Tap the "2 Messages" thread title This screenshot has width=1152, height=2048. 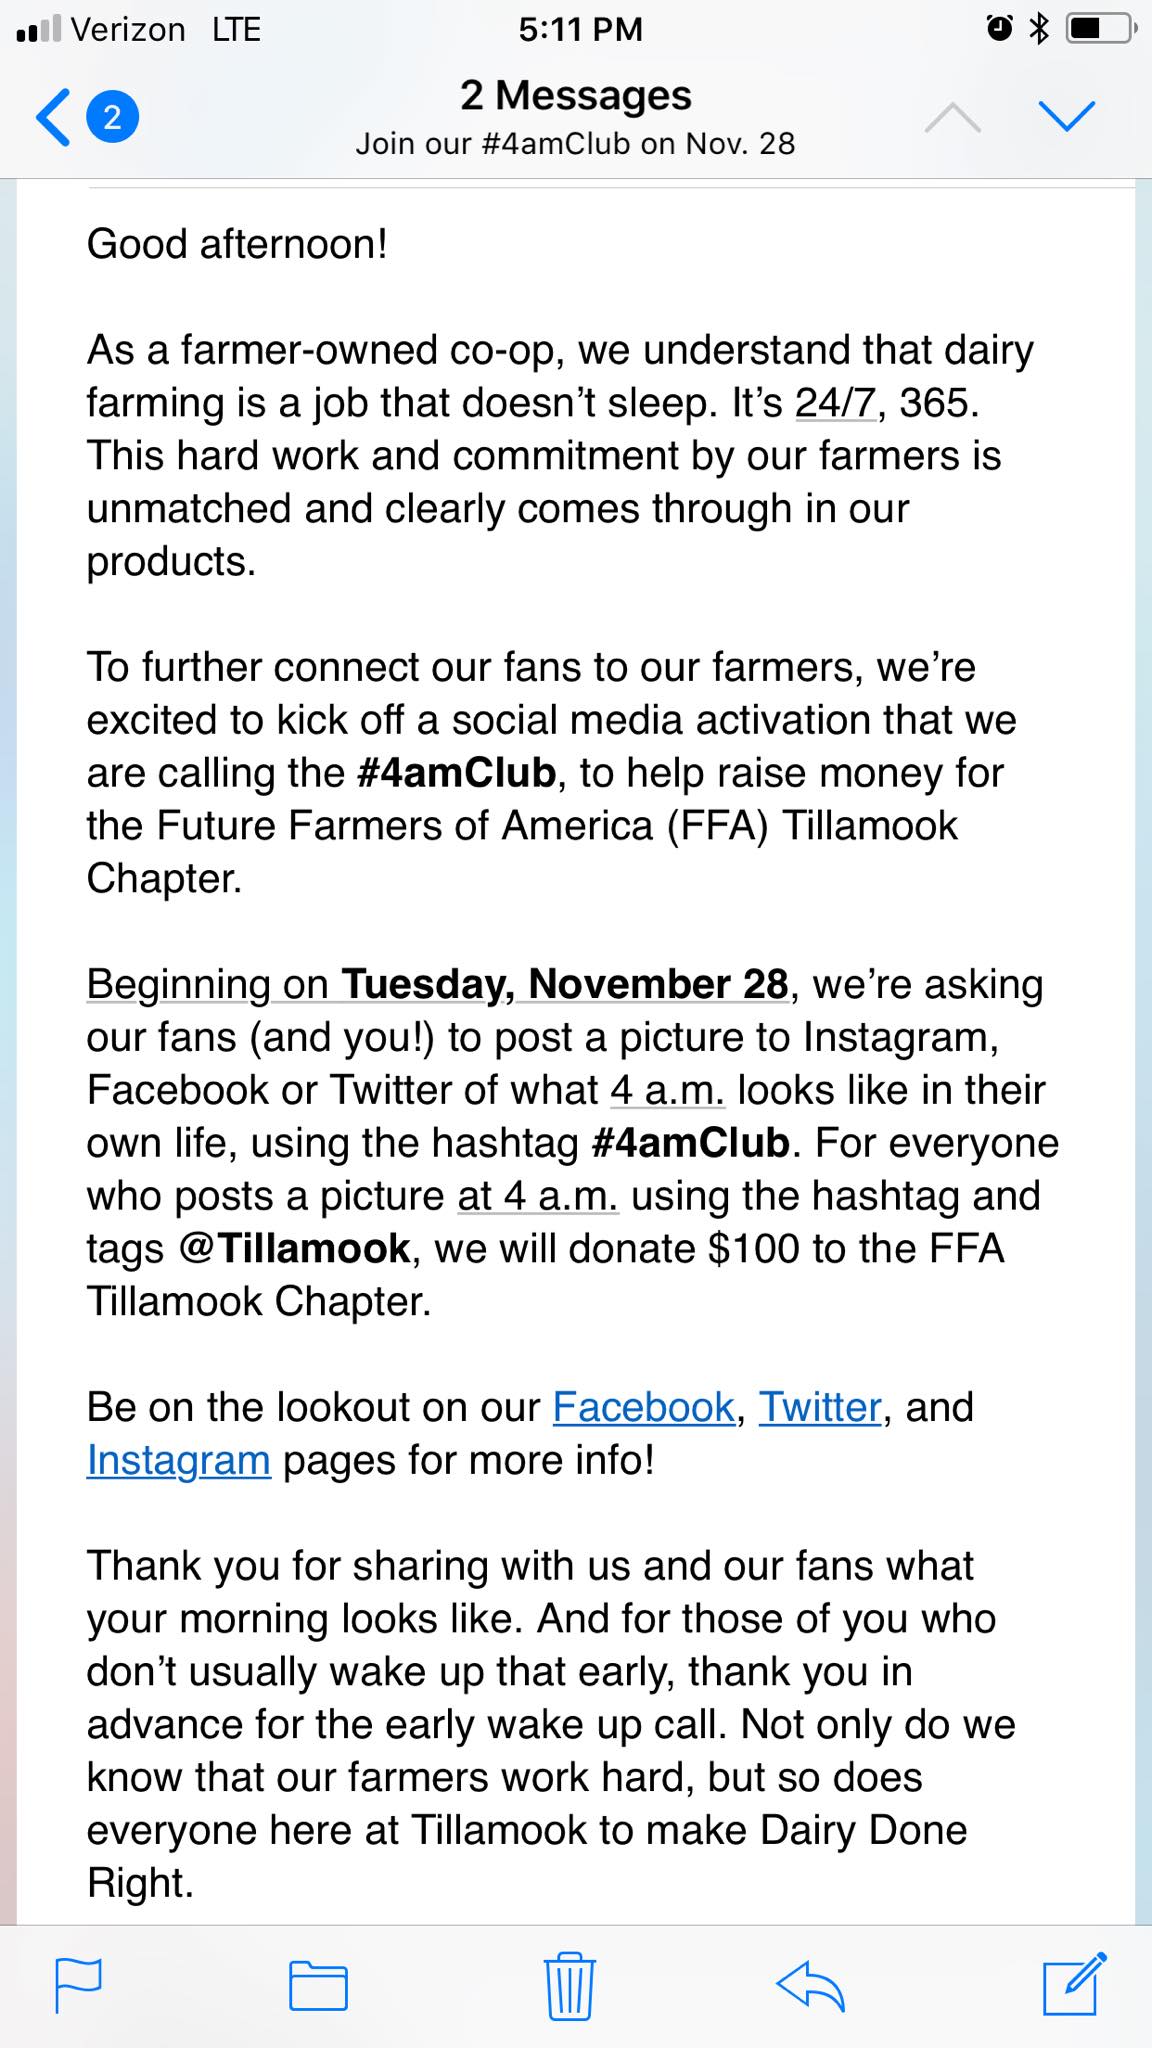click(576, 95)
